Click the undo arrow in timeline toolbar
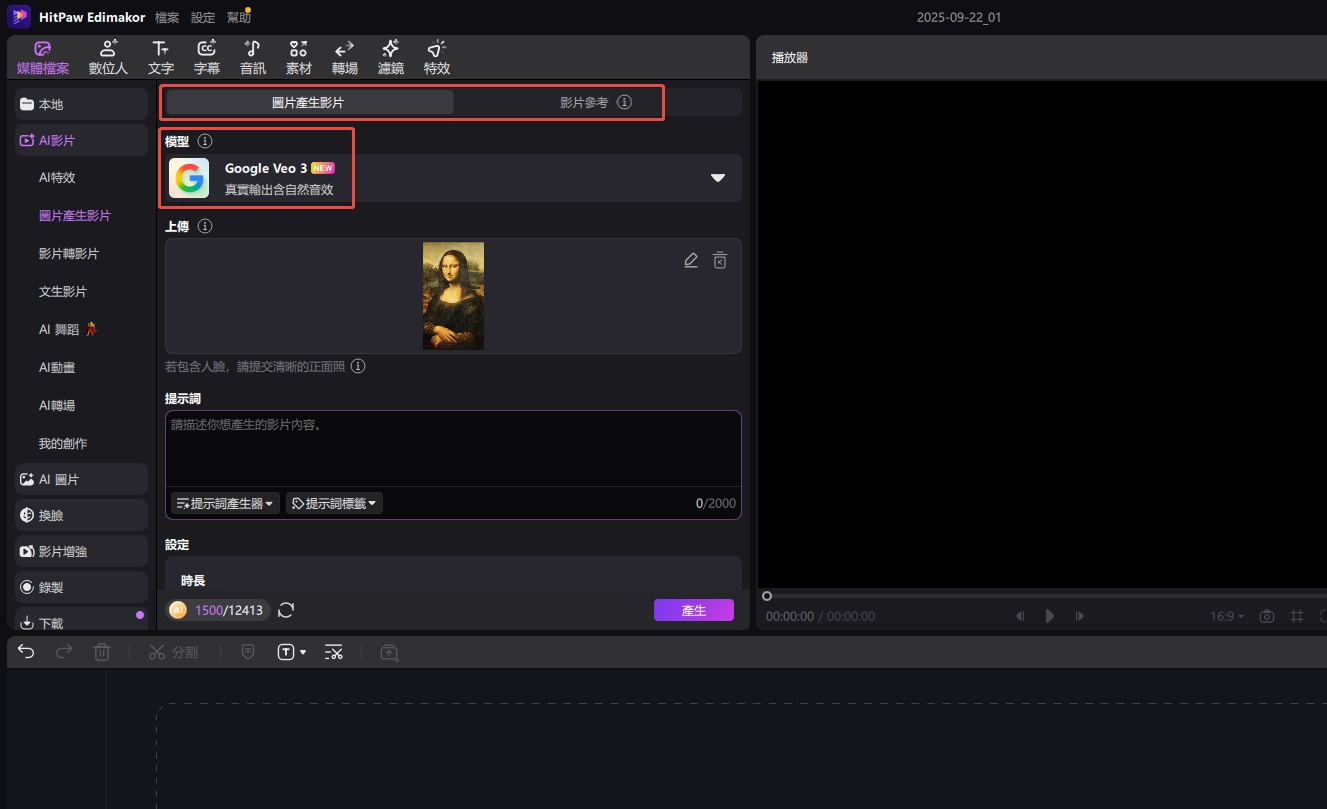This screenshot has height=809, width=1327. click(x=26, y=652)
